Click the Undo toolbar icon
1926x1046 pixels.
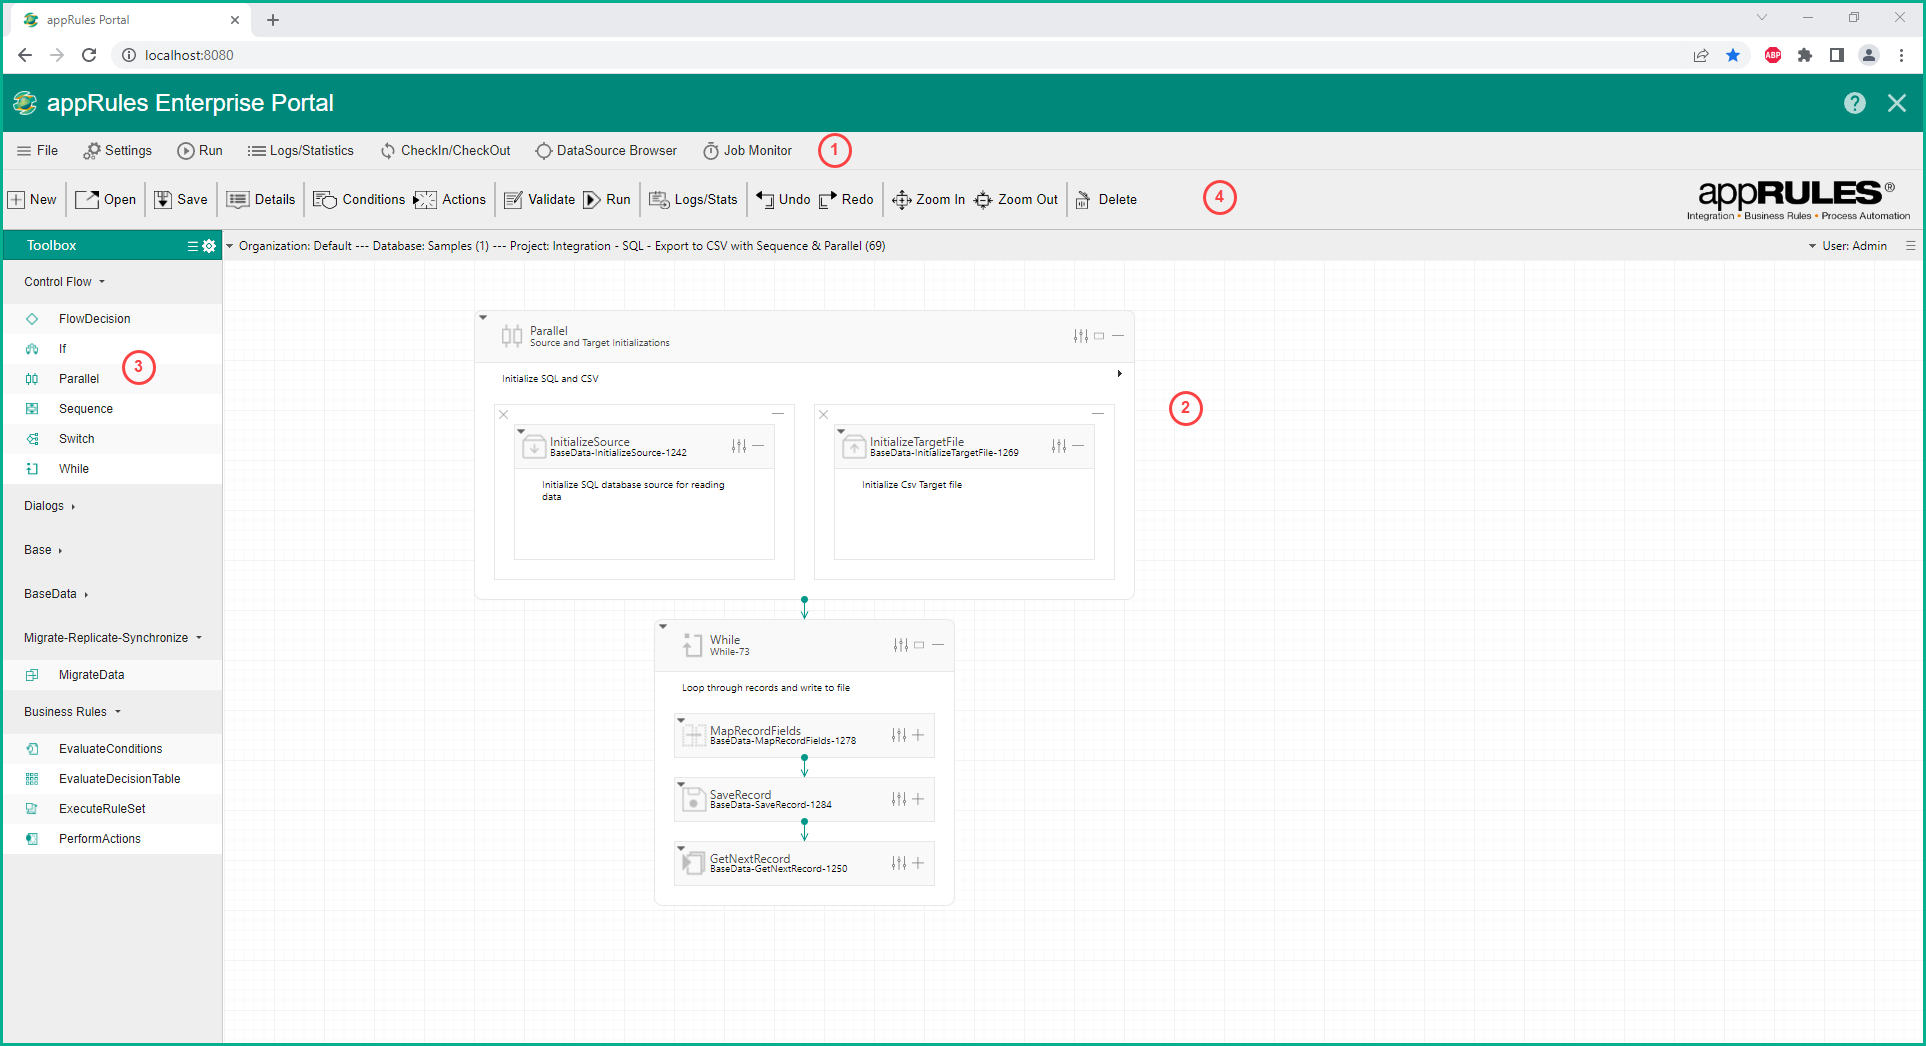pyautogui.click(x=765, y=200)
